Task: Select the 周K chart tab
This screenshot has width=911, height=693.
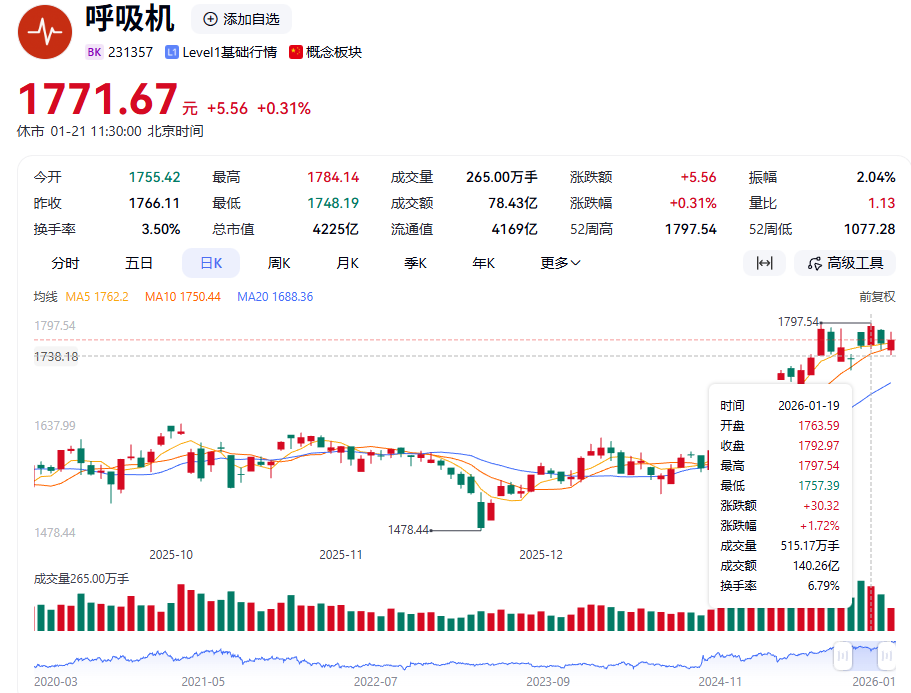Action: [279, 263]
